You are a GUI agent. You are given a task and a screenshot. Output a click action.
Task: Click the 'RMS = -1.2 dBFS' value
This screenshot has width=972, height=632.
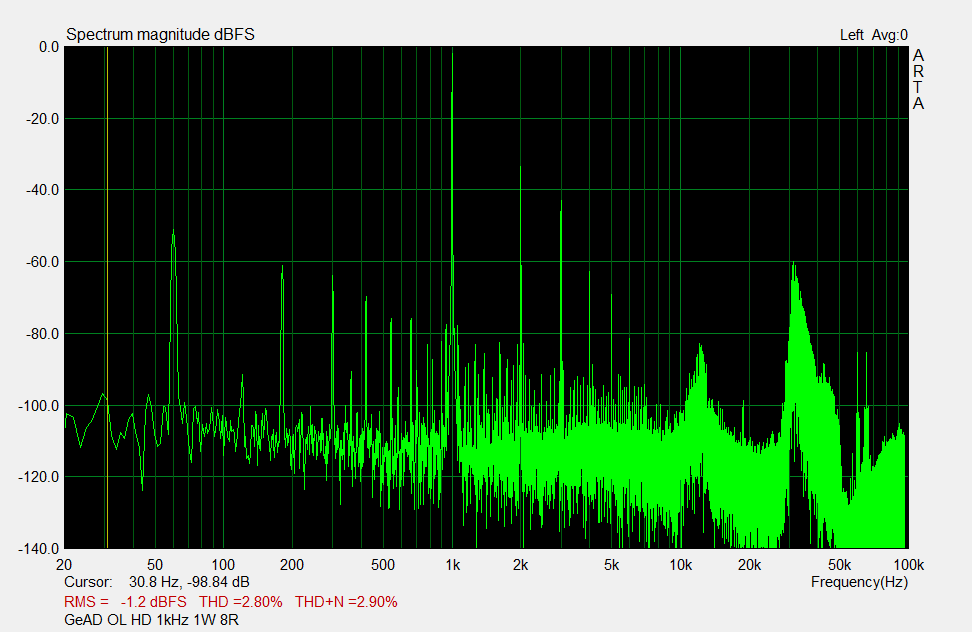tap(125, 602)
